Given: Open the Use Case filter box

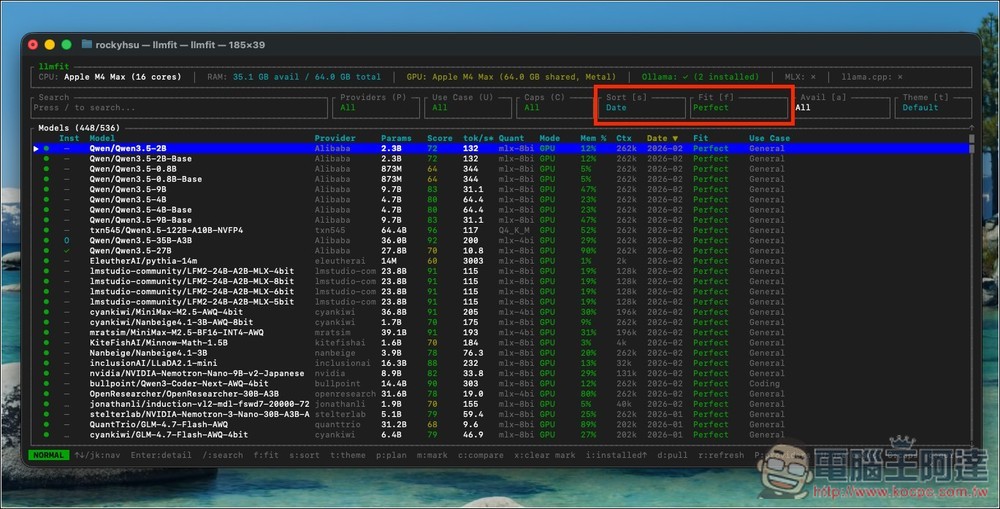Looking at the screenshot, I should point(470,107).
